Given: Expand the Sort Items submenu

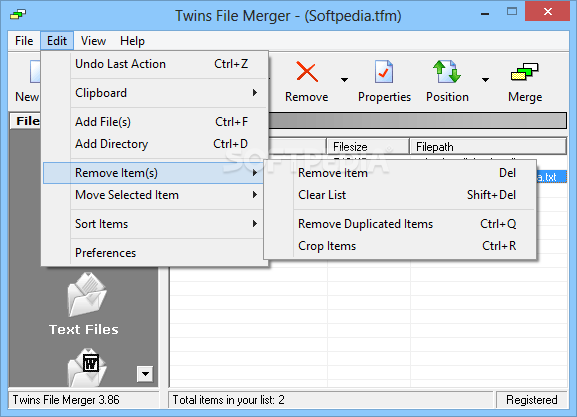Looking at the screenshot, I should (153, 224).
